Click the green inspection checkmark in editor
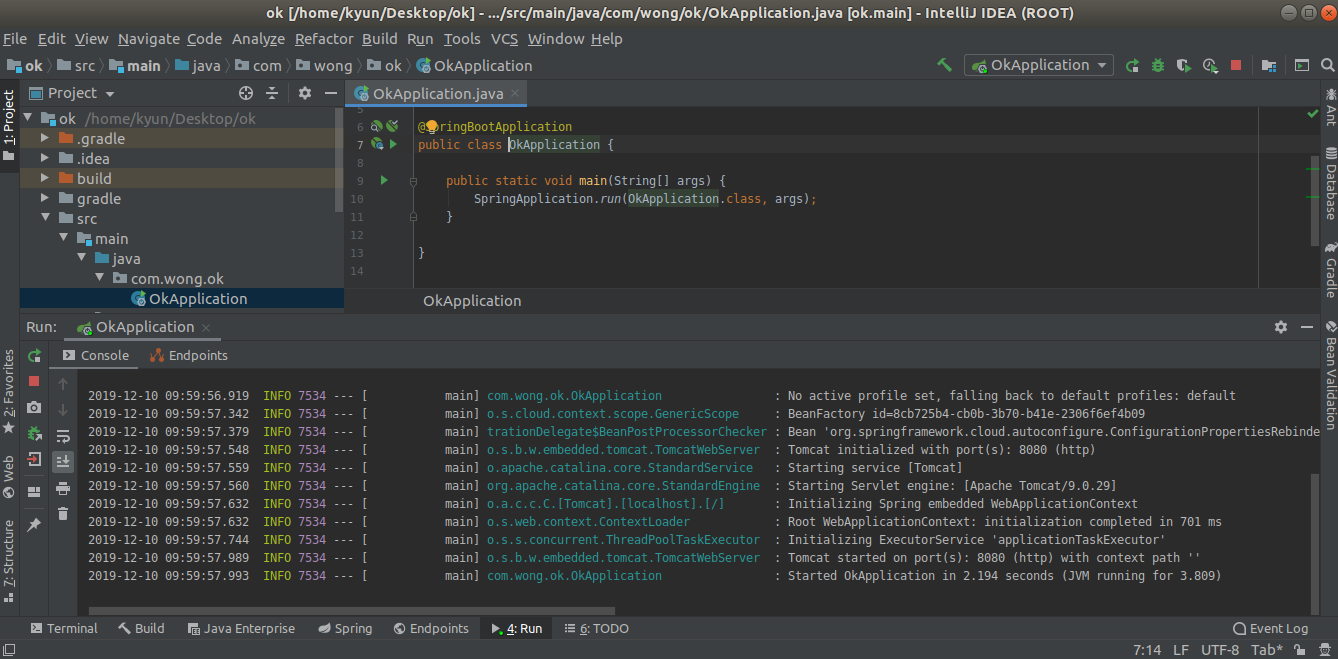 pos(1313,114)
